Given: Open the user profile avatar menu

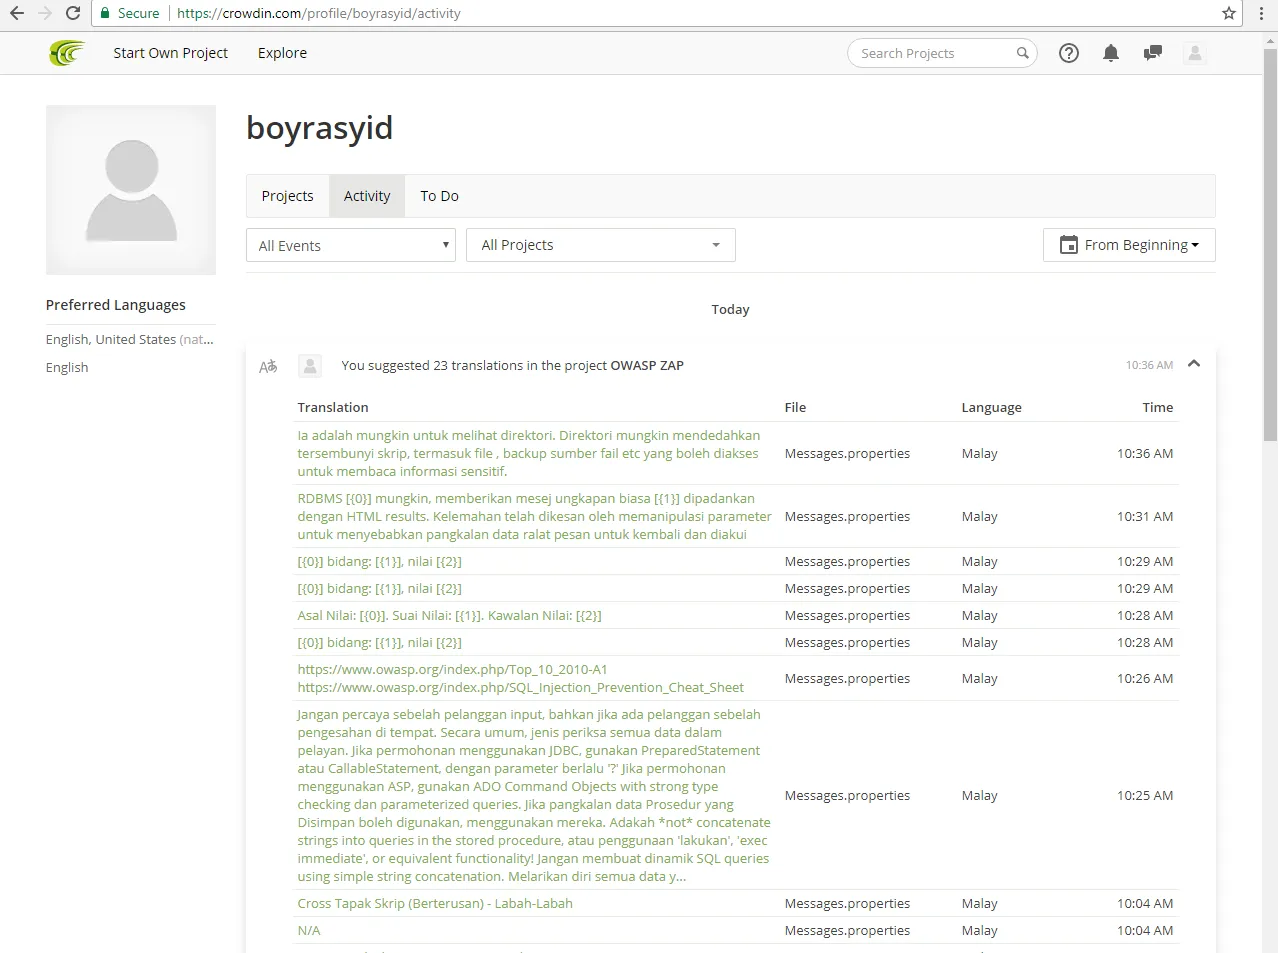Looking at the screenshot, I should 1194,53.
